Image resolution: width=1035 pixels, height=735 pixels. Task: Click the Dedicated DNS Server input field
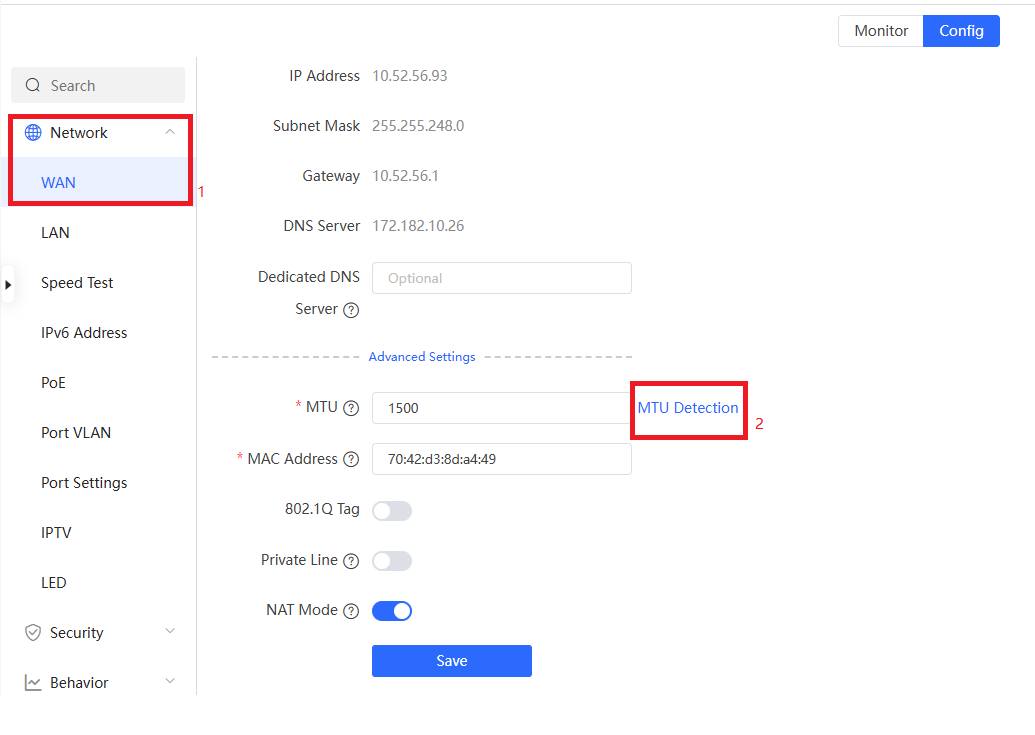pos(501,278)
